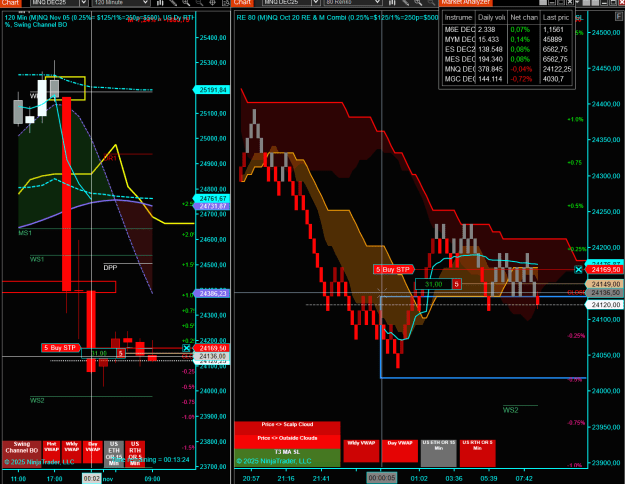Click the MS1 label on left chart
The image size is (625, 484).
click(x=25, y=233)
